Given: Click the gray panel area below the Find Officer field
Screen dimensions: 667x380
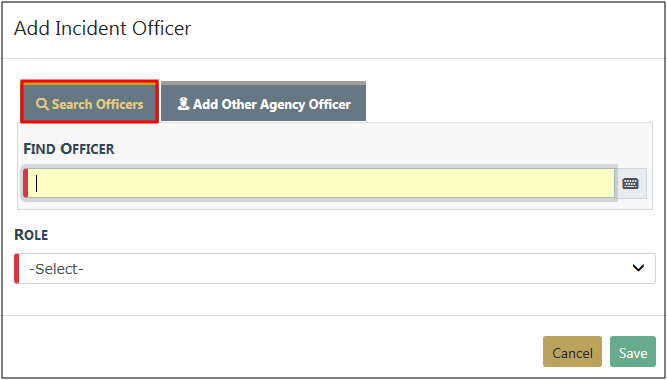Looking at the screenshot, I should pos(335,204).
